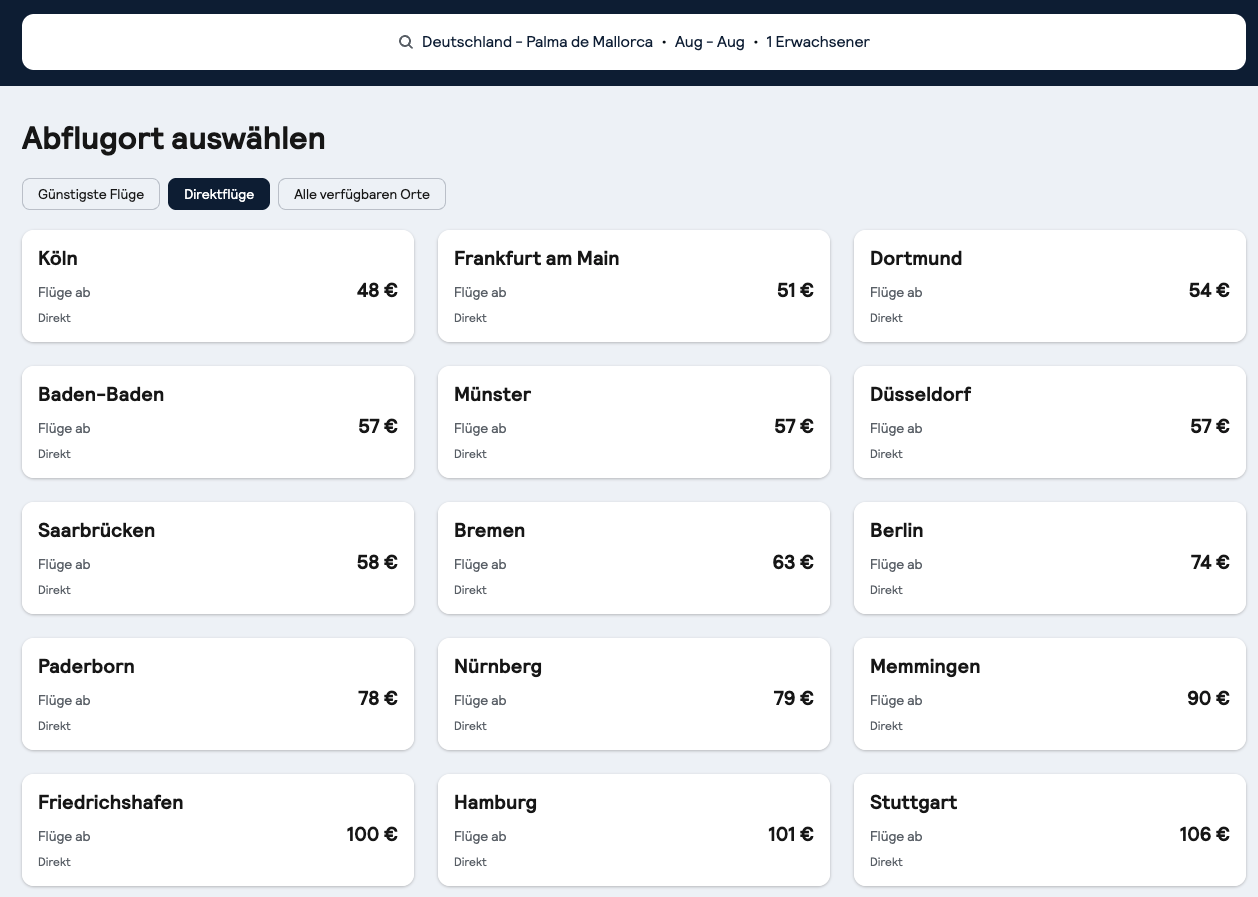This screenshot has width=1258, height=897.
Task: Select the Baden-Baden flight card
Action: point(218,422)
